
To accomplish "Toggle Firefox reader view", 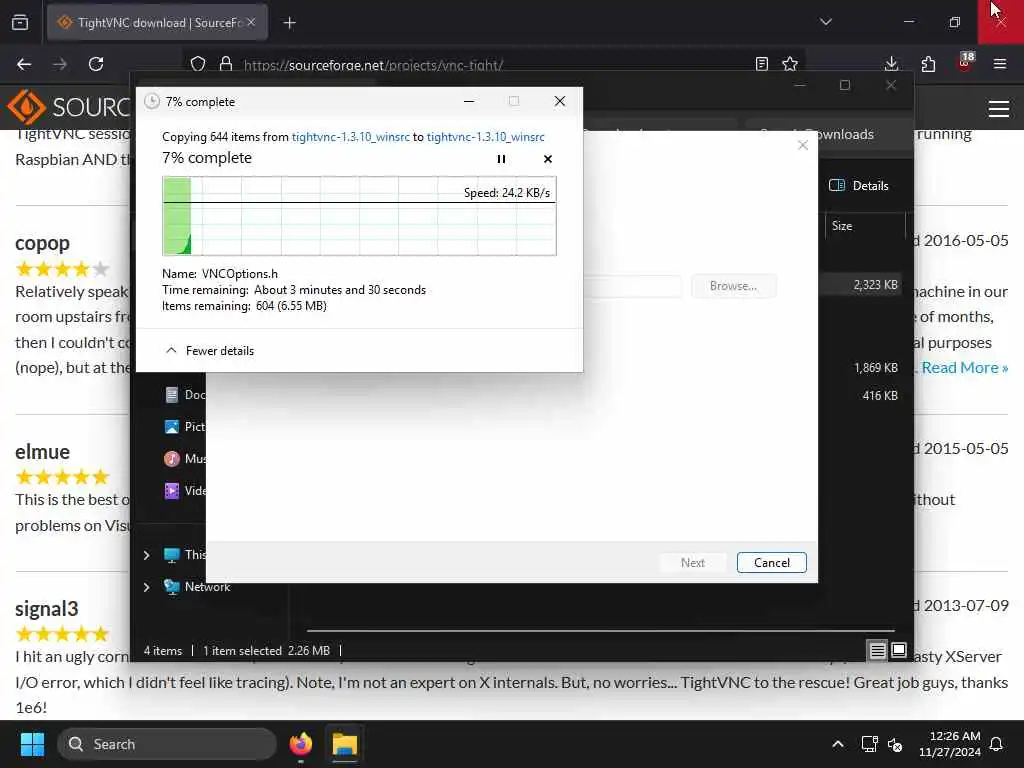I will [761, 64].
